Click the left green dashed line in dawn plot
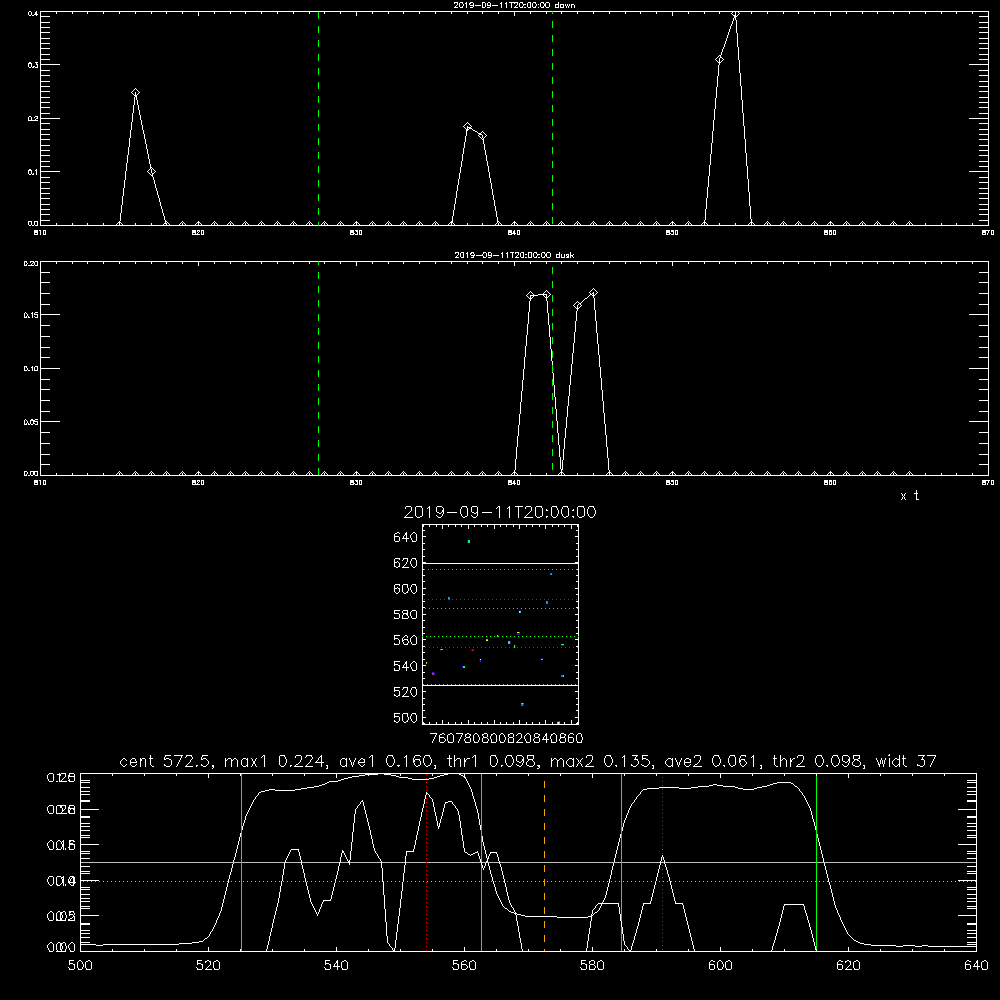1000x1000 pixels. [x=318, y=118]
